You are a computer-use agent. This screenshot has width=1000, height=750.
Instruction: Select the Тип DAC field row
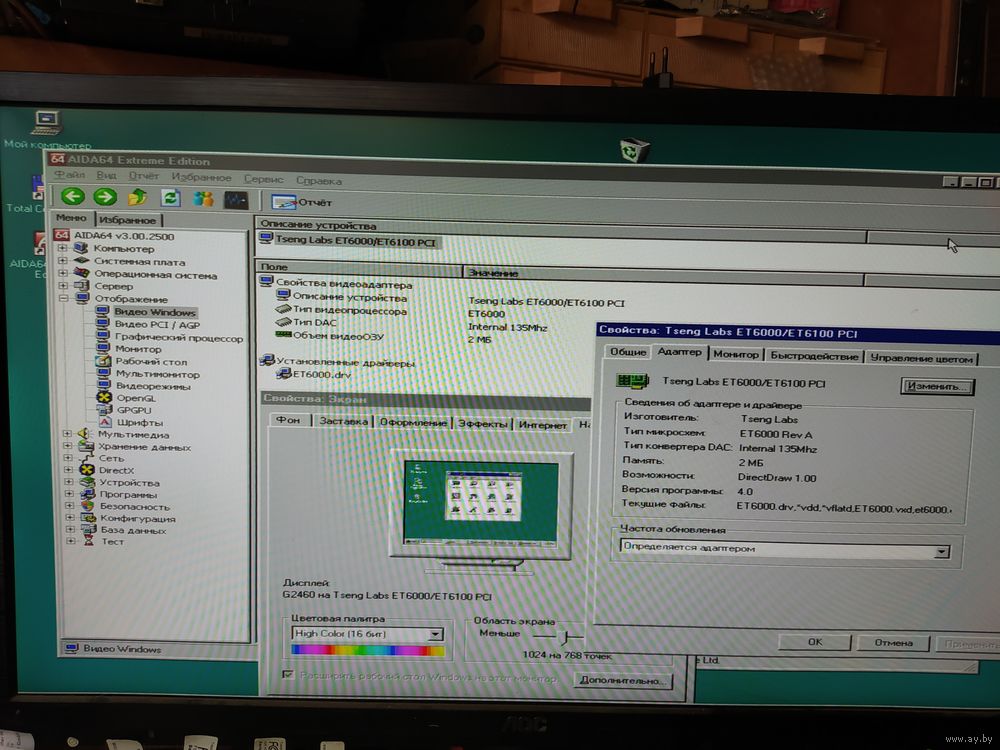tap(306, 323)
